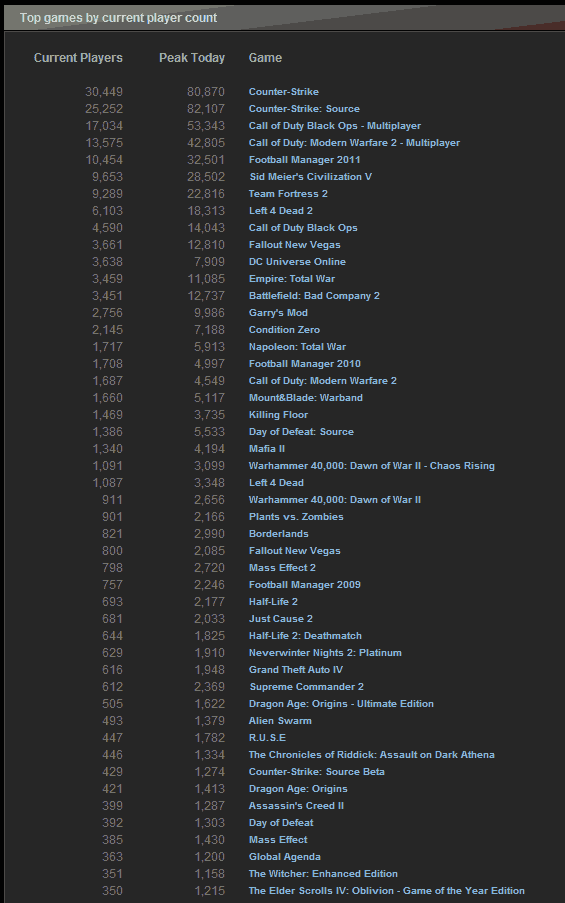Click the Football Manager 2009 link
This screenshot has width=565, height=903.
305,585
